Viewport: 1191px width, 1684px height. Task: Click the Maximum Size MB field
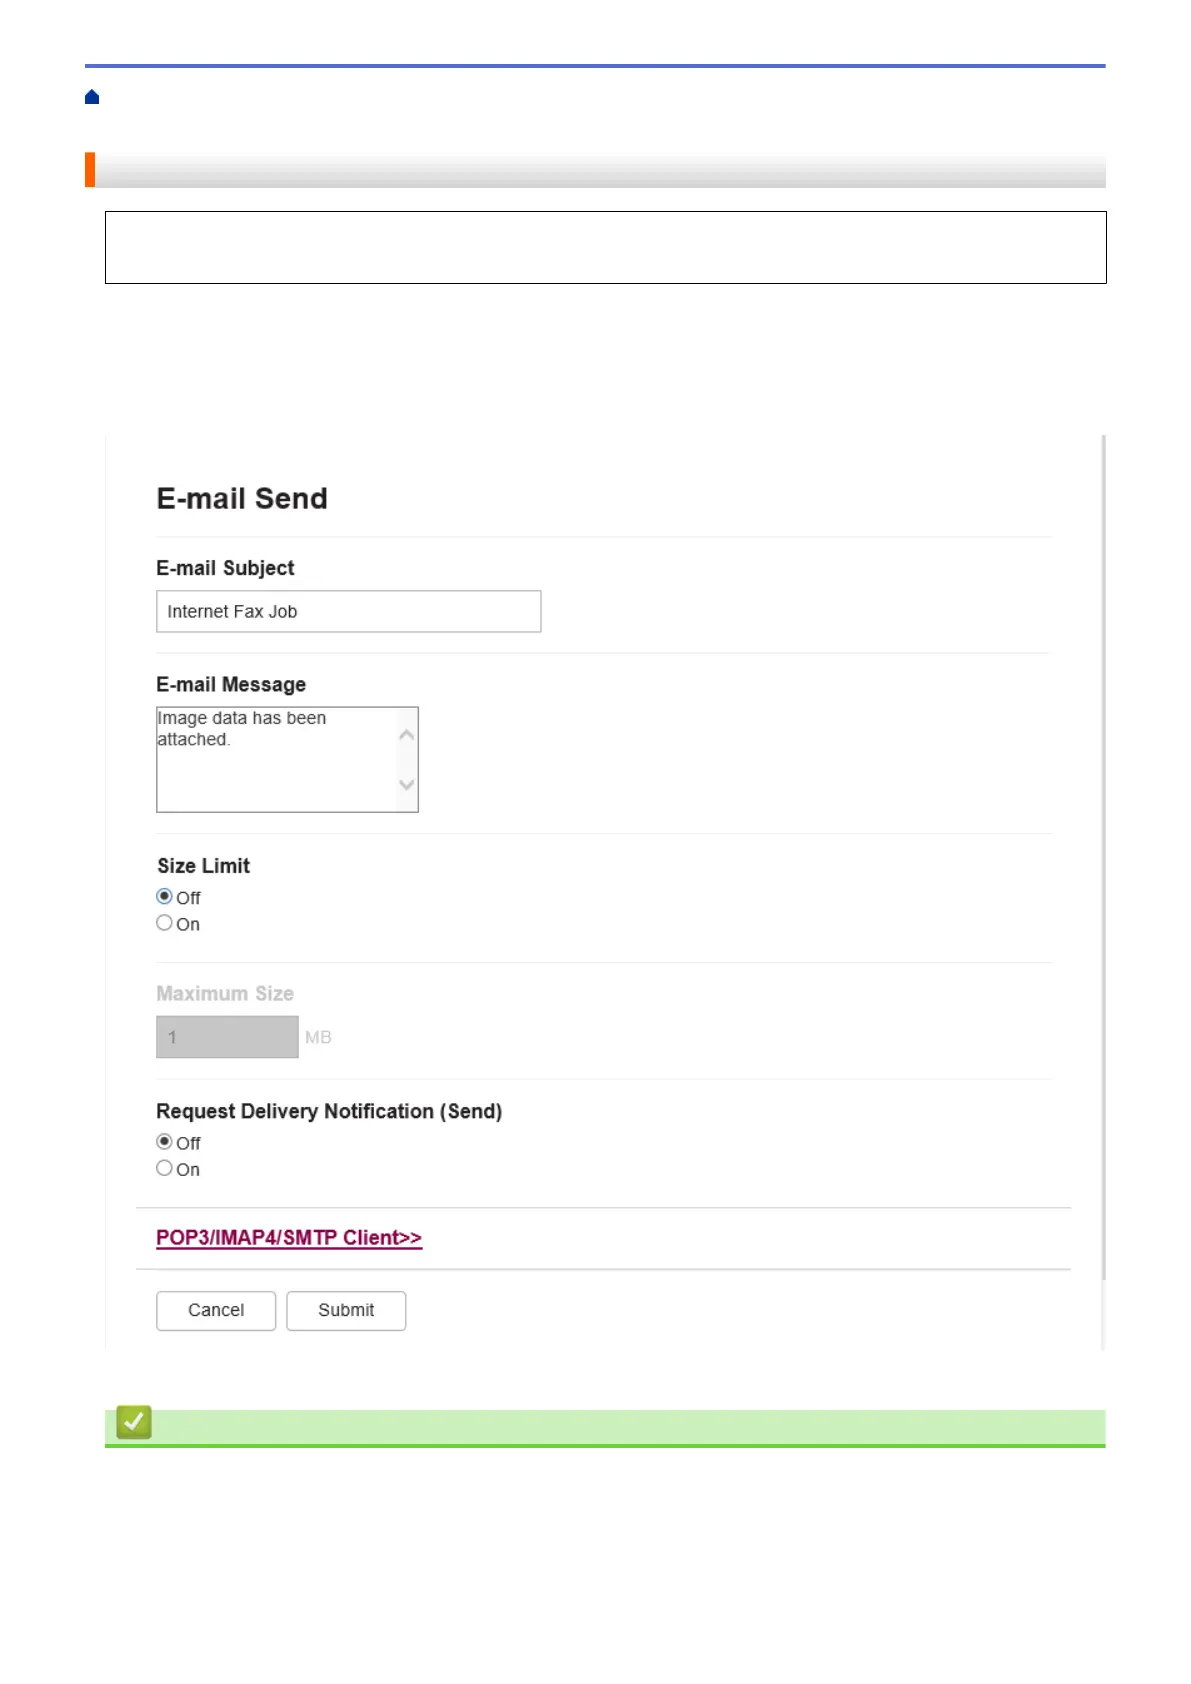click(x=228, y=1037)
